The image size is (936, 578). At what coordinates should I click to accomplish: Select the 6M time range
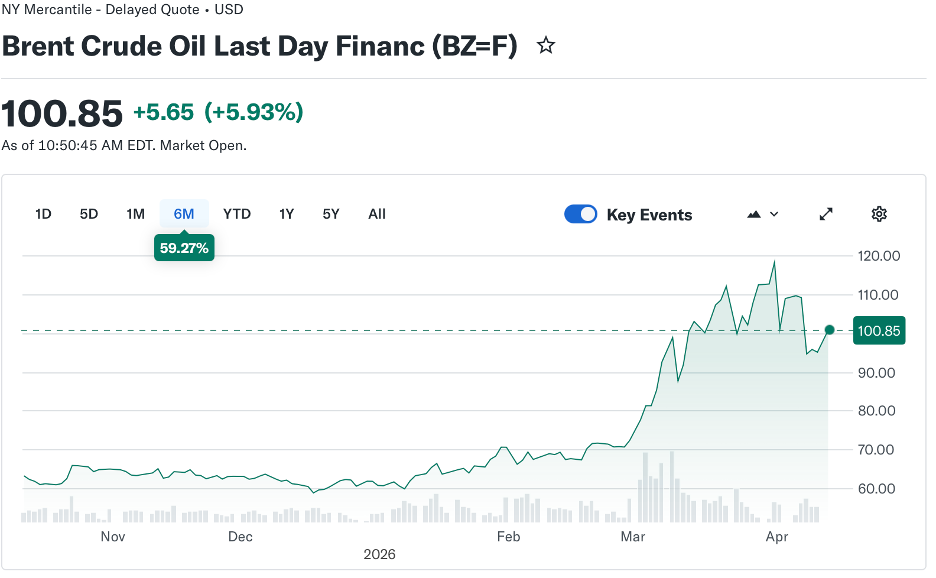pos(184,214)
